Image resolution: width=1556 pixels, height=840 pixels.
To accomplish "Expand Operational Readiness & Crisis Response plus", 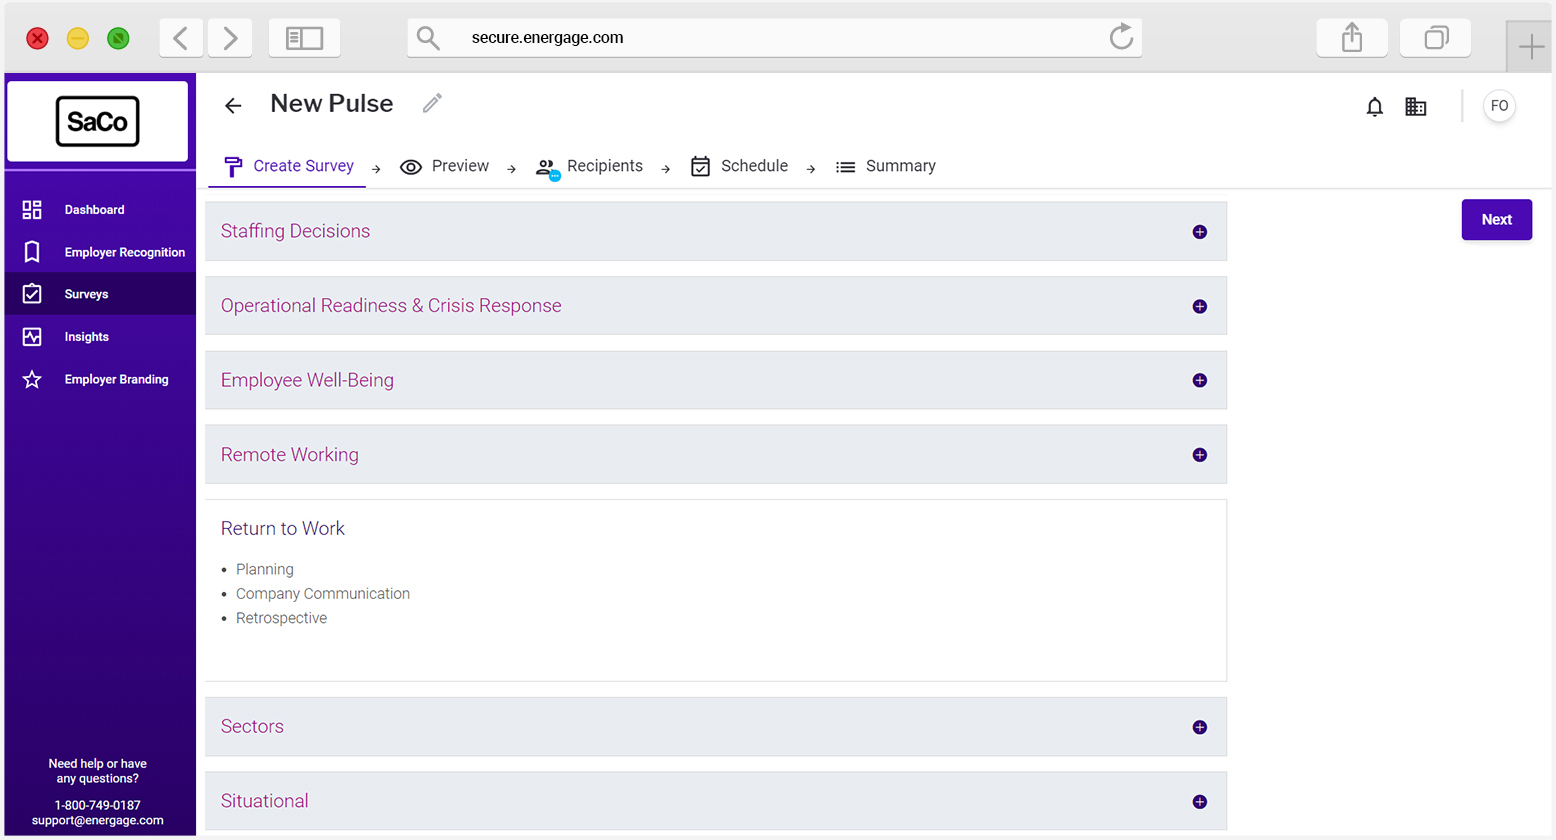I will coord(1200,307).
